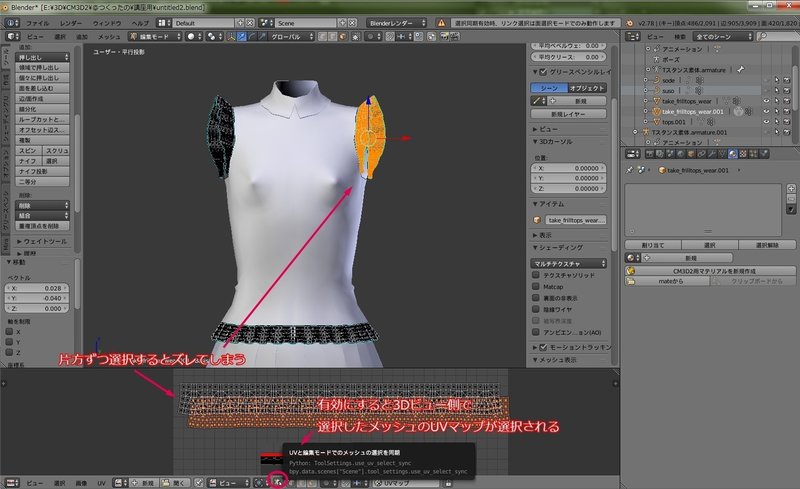Click the Modifiers wrench properties icon

coord(712,154)
